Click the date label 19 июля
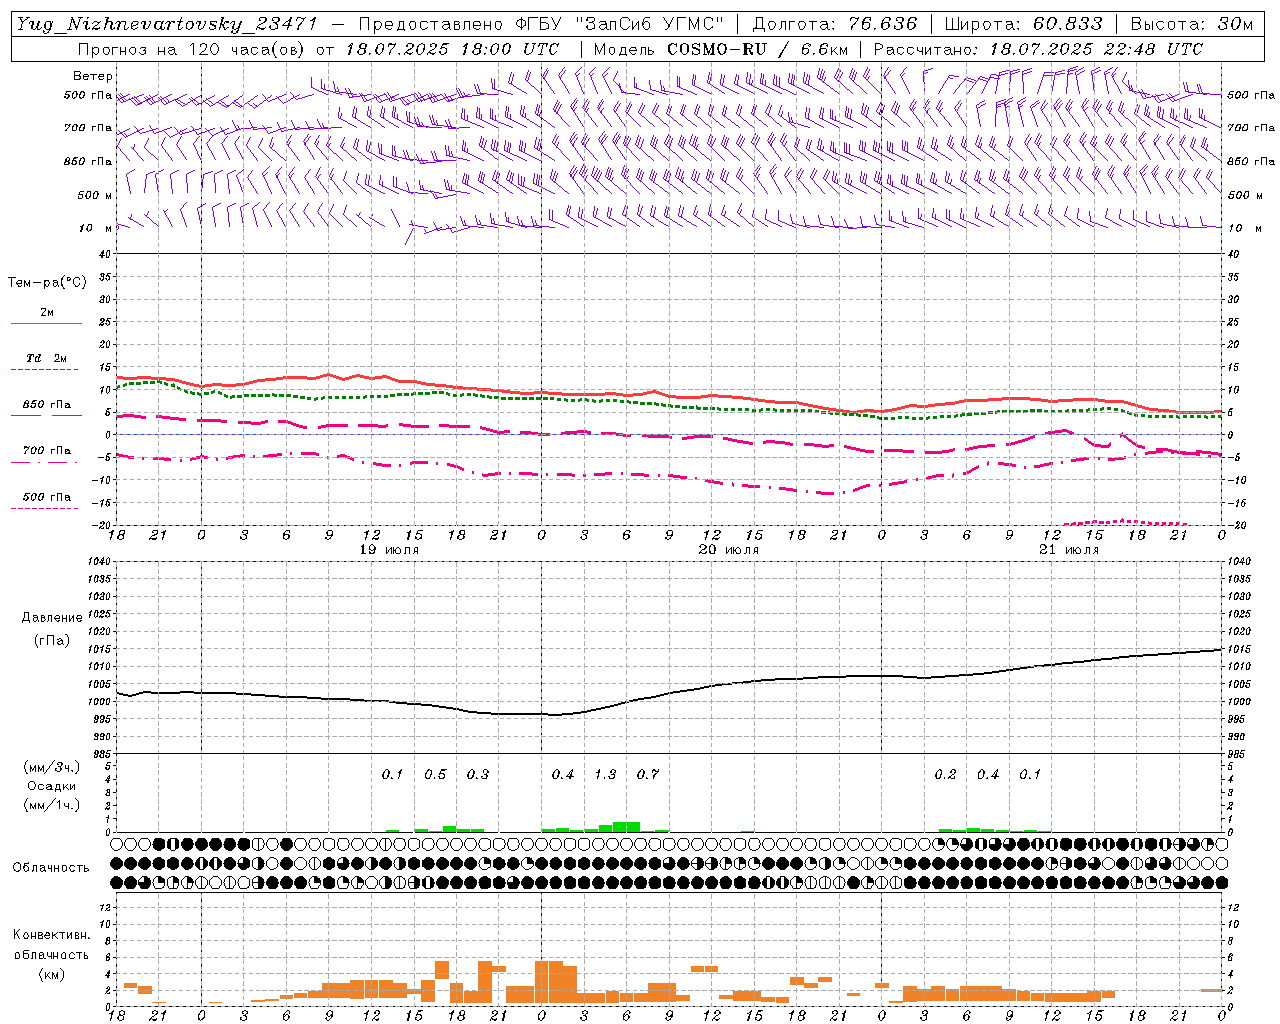This screenshot has height=1024, width=1280. 389,550
